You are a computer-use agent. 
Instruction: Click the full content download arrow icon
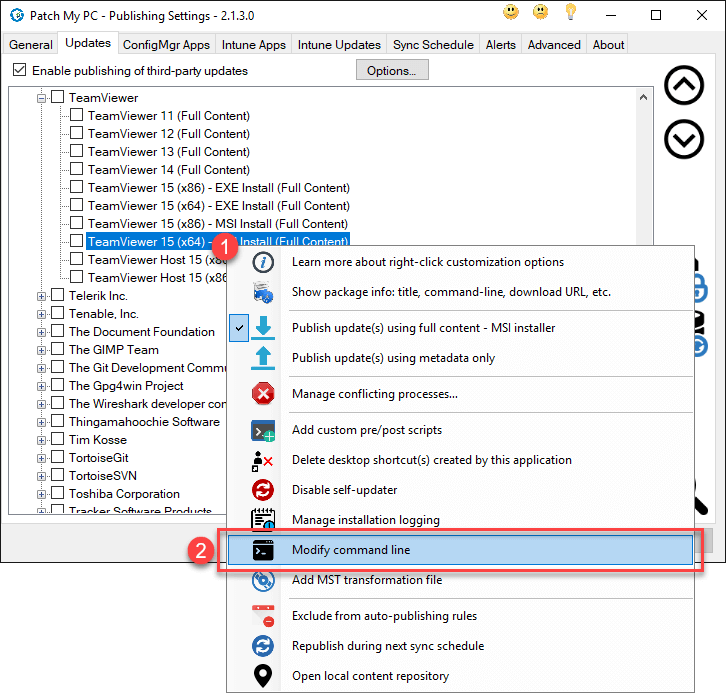pyautogui.click(x=263, y=328)
